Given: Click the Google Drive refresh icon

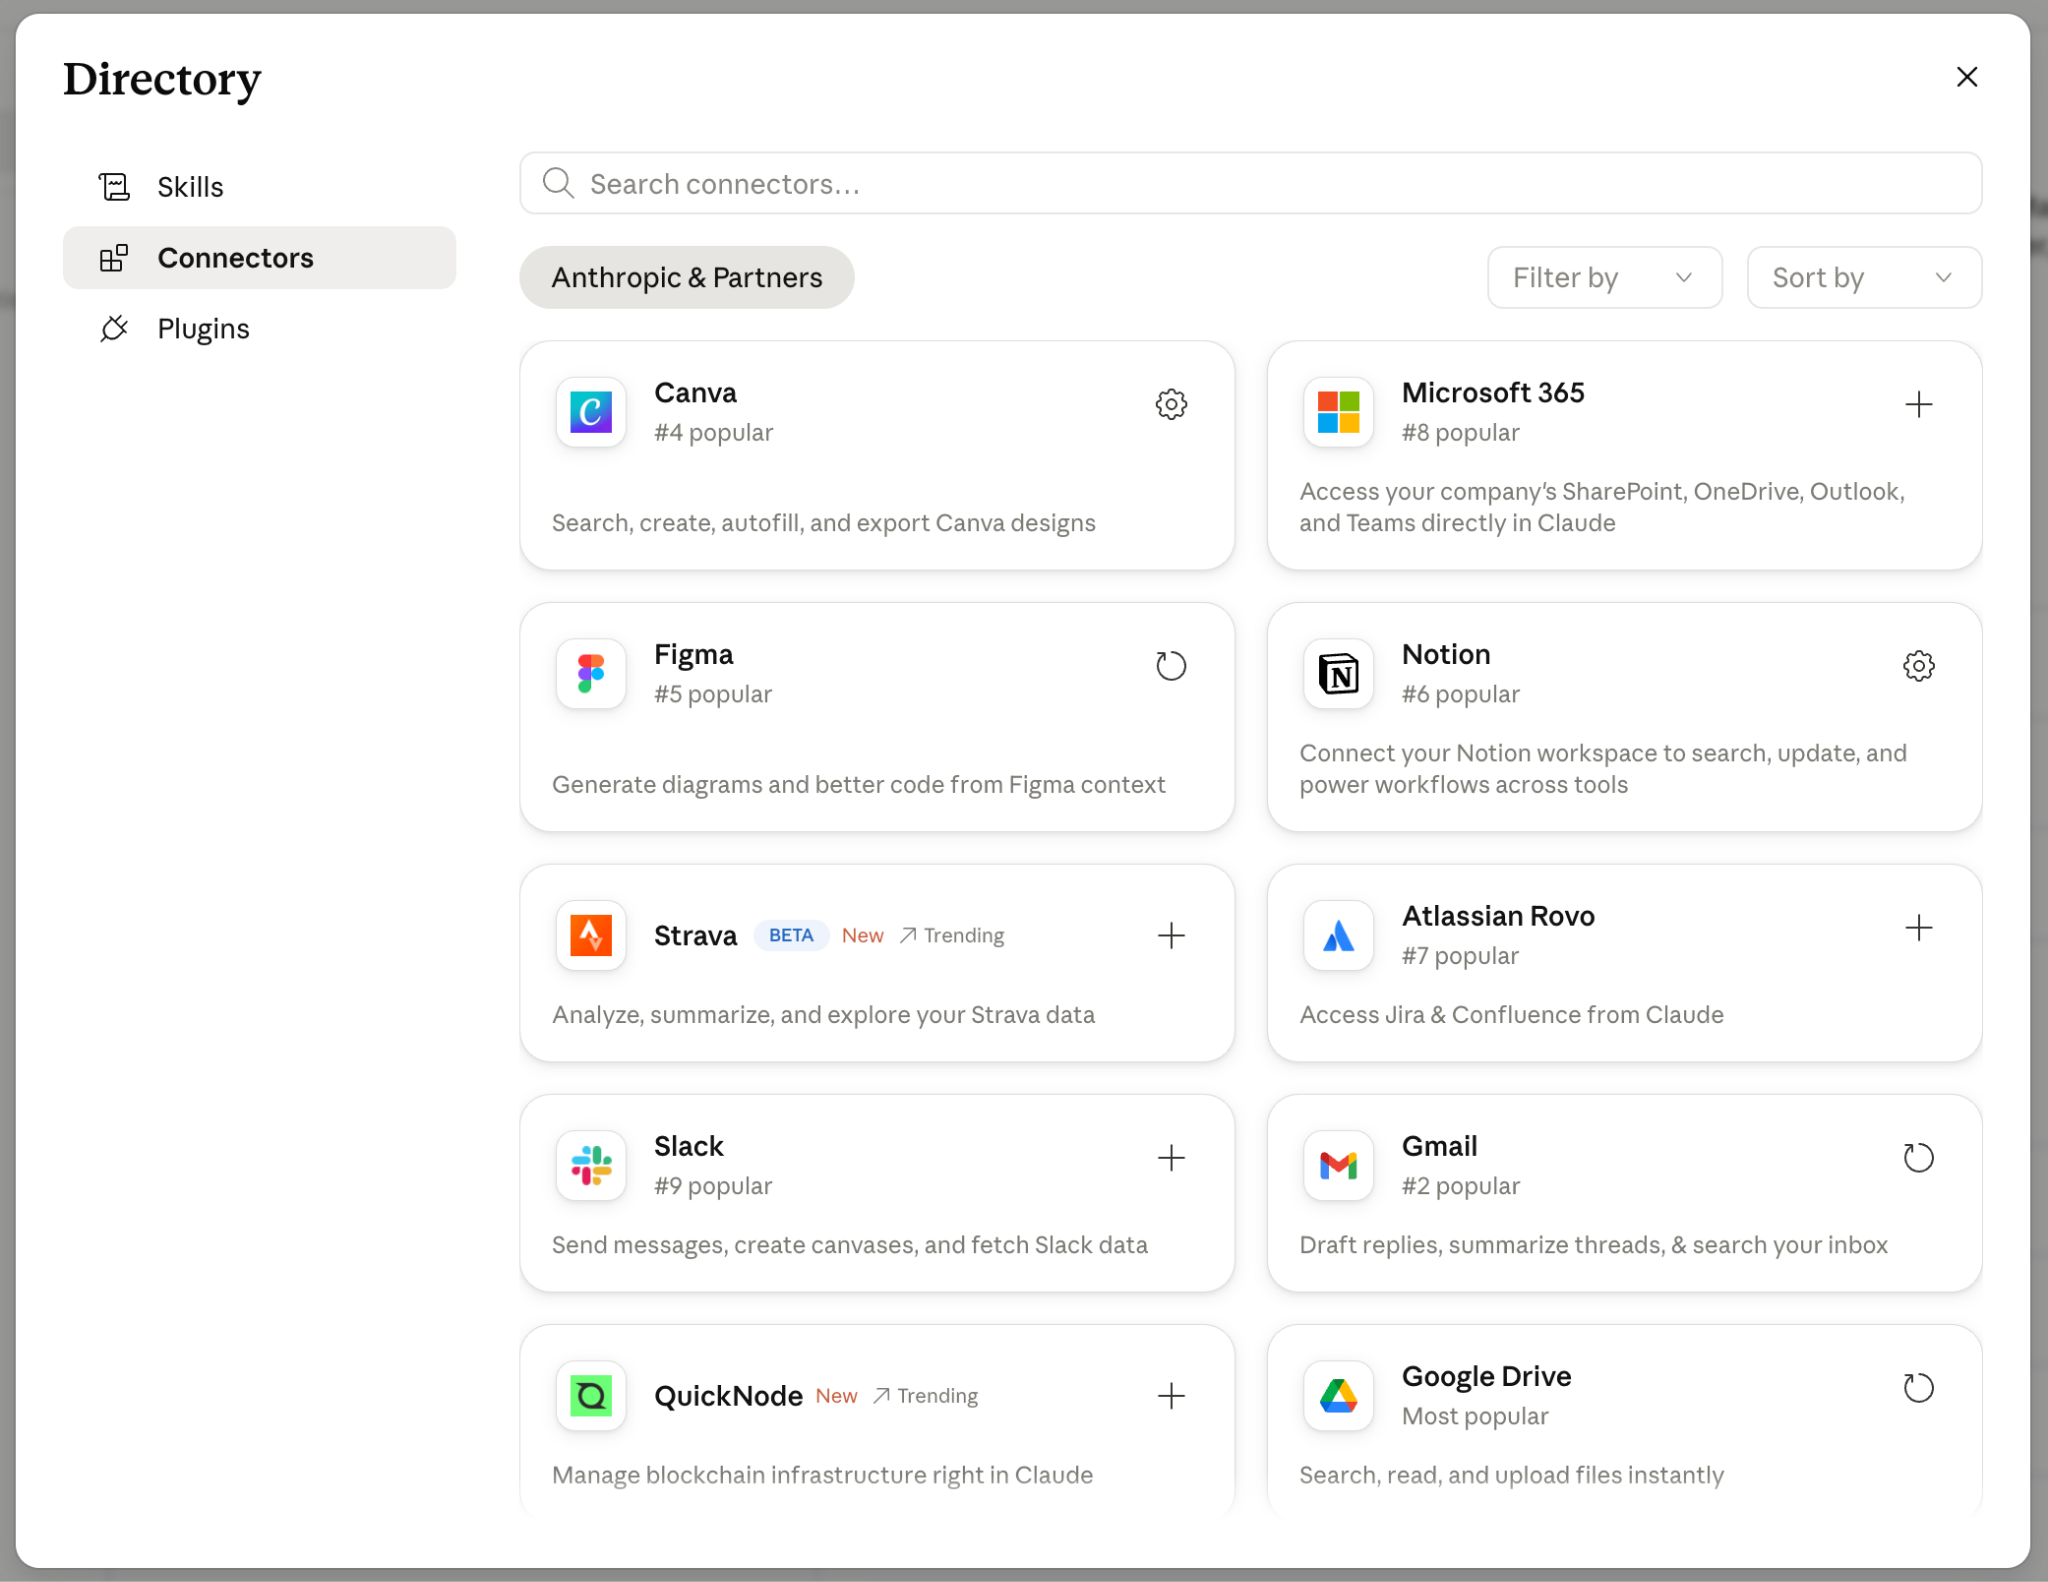Looking at the screenshot, I should (1918, 1388).
